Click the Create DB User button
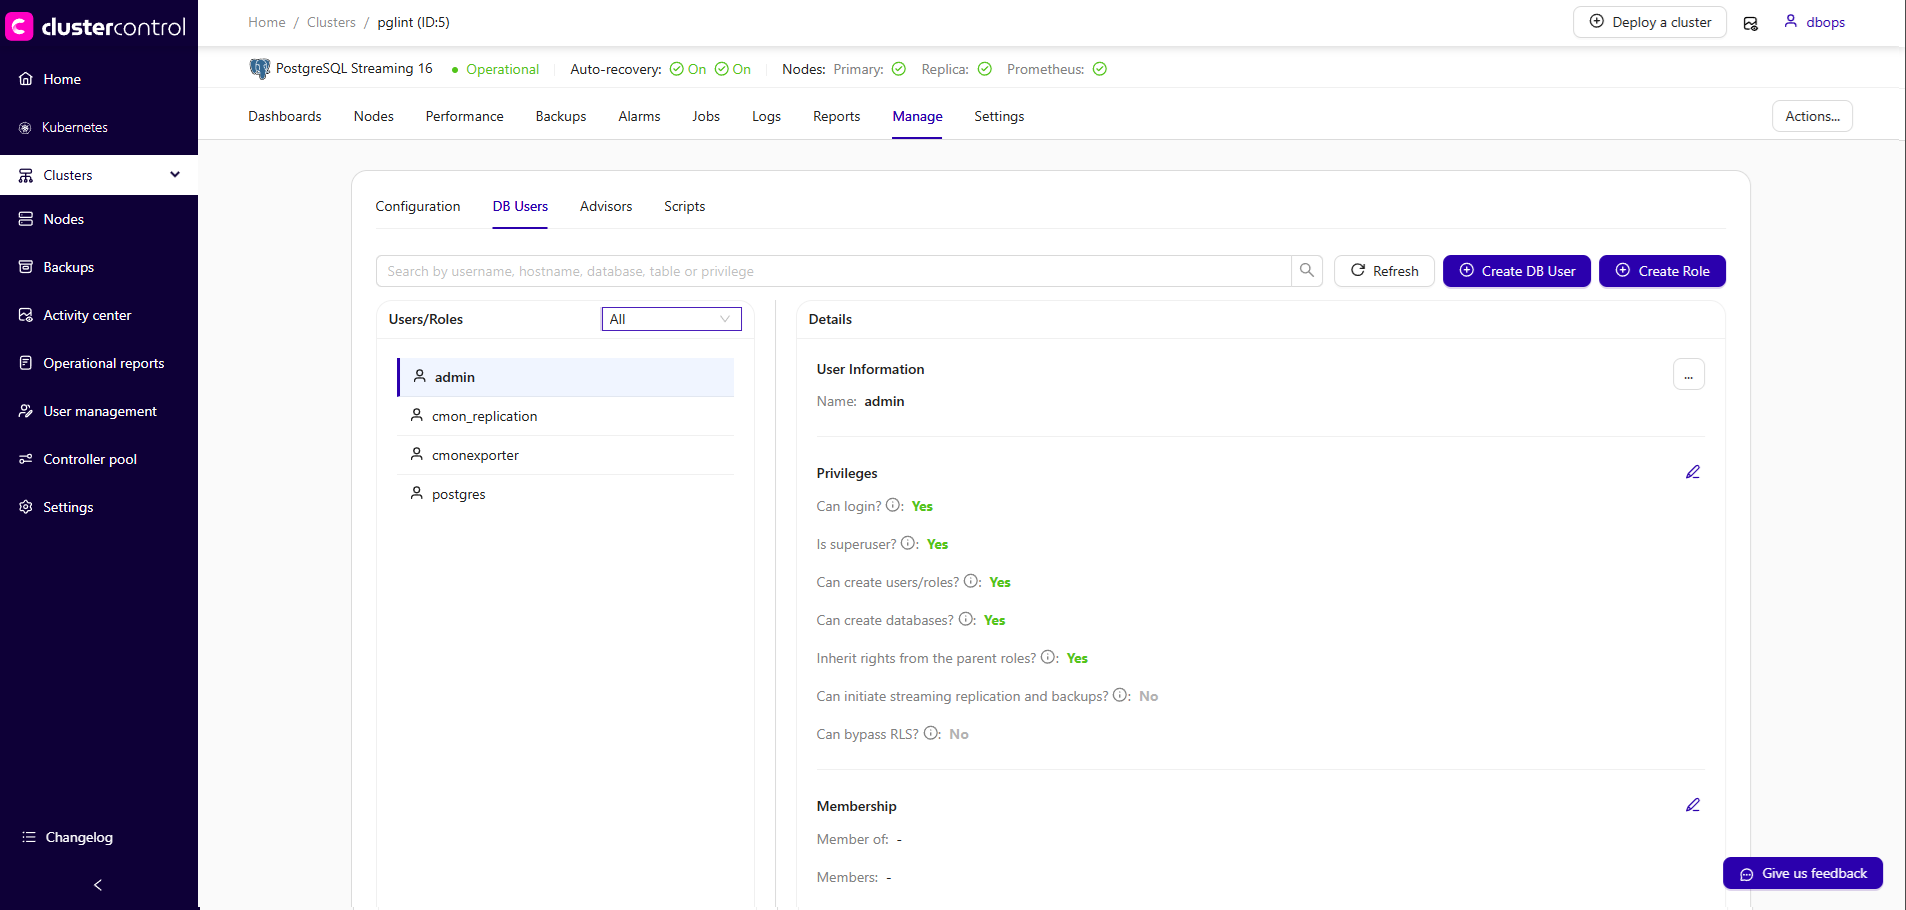The image size is (1906, 910). pos(1516,271)
